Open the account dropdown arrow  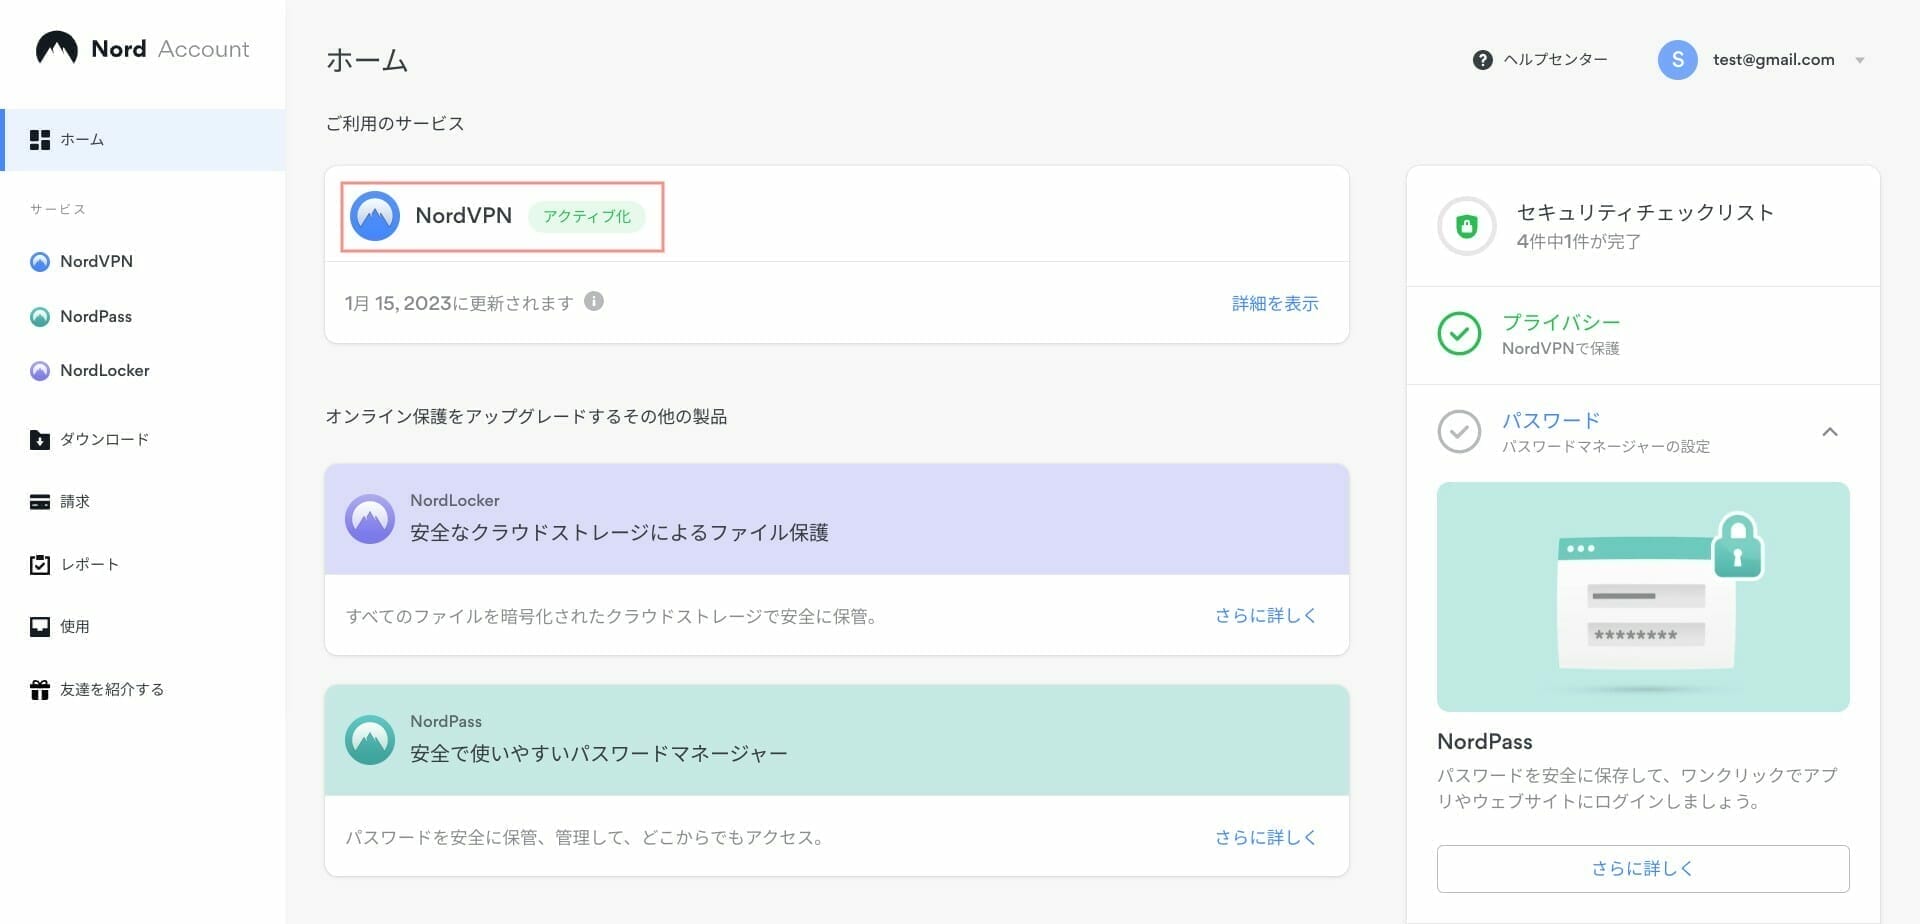[1860, 61]
